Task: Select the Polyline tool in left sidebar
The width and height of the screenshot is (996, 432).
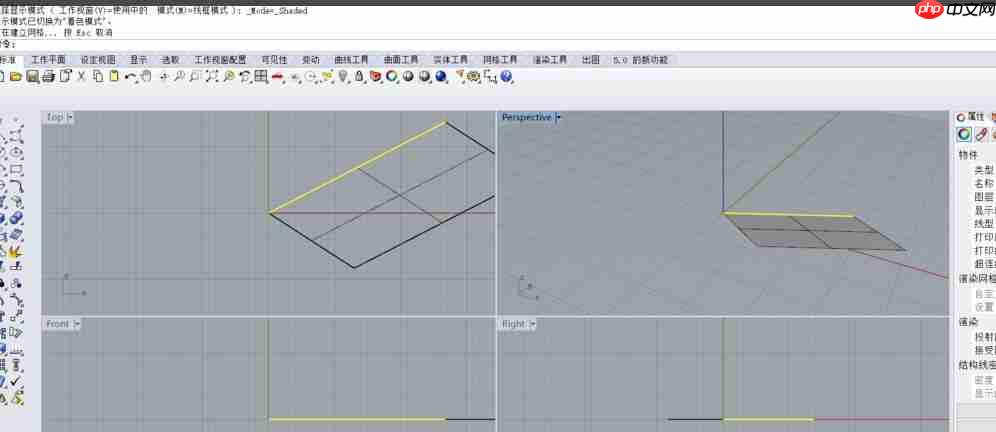Action: (x=17, y=136)
